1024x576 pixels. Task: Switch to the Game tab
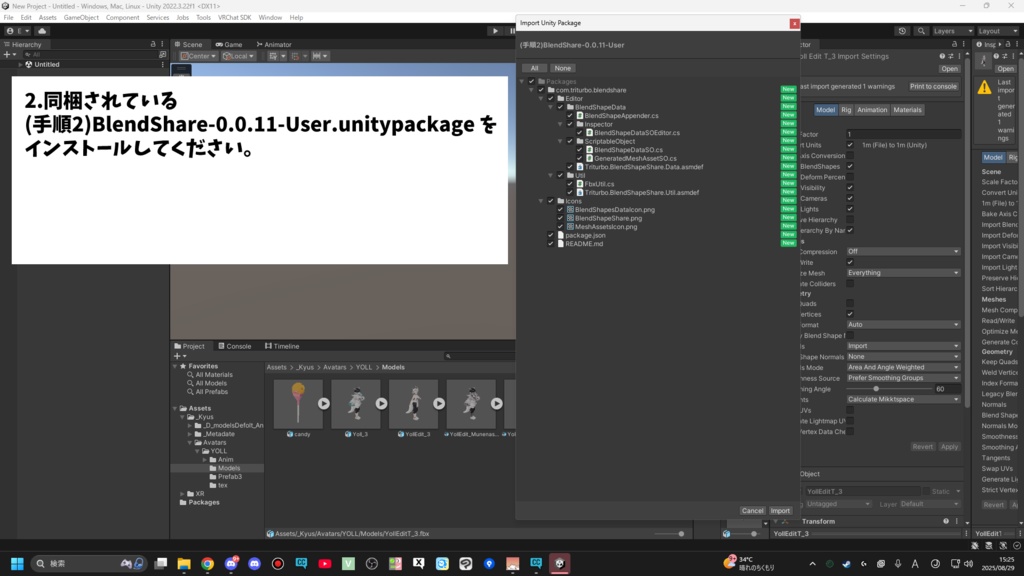tap(229, 44)
